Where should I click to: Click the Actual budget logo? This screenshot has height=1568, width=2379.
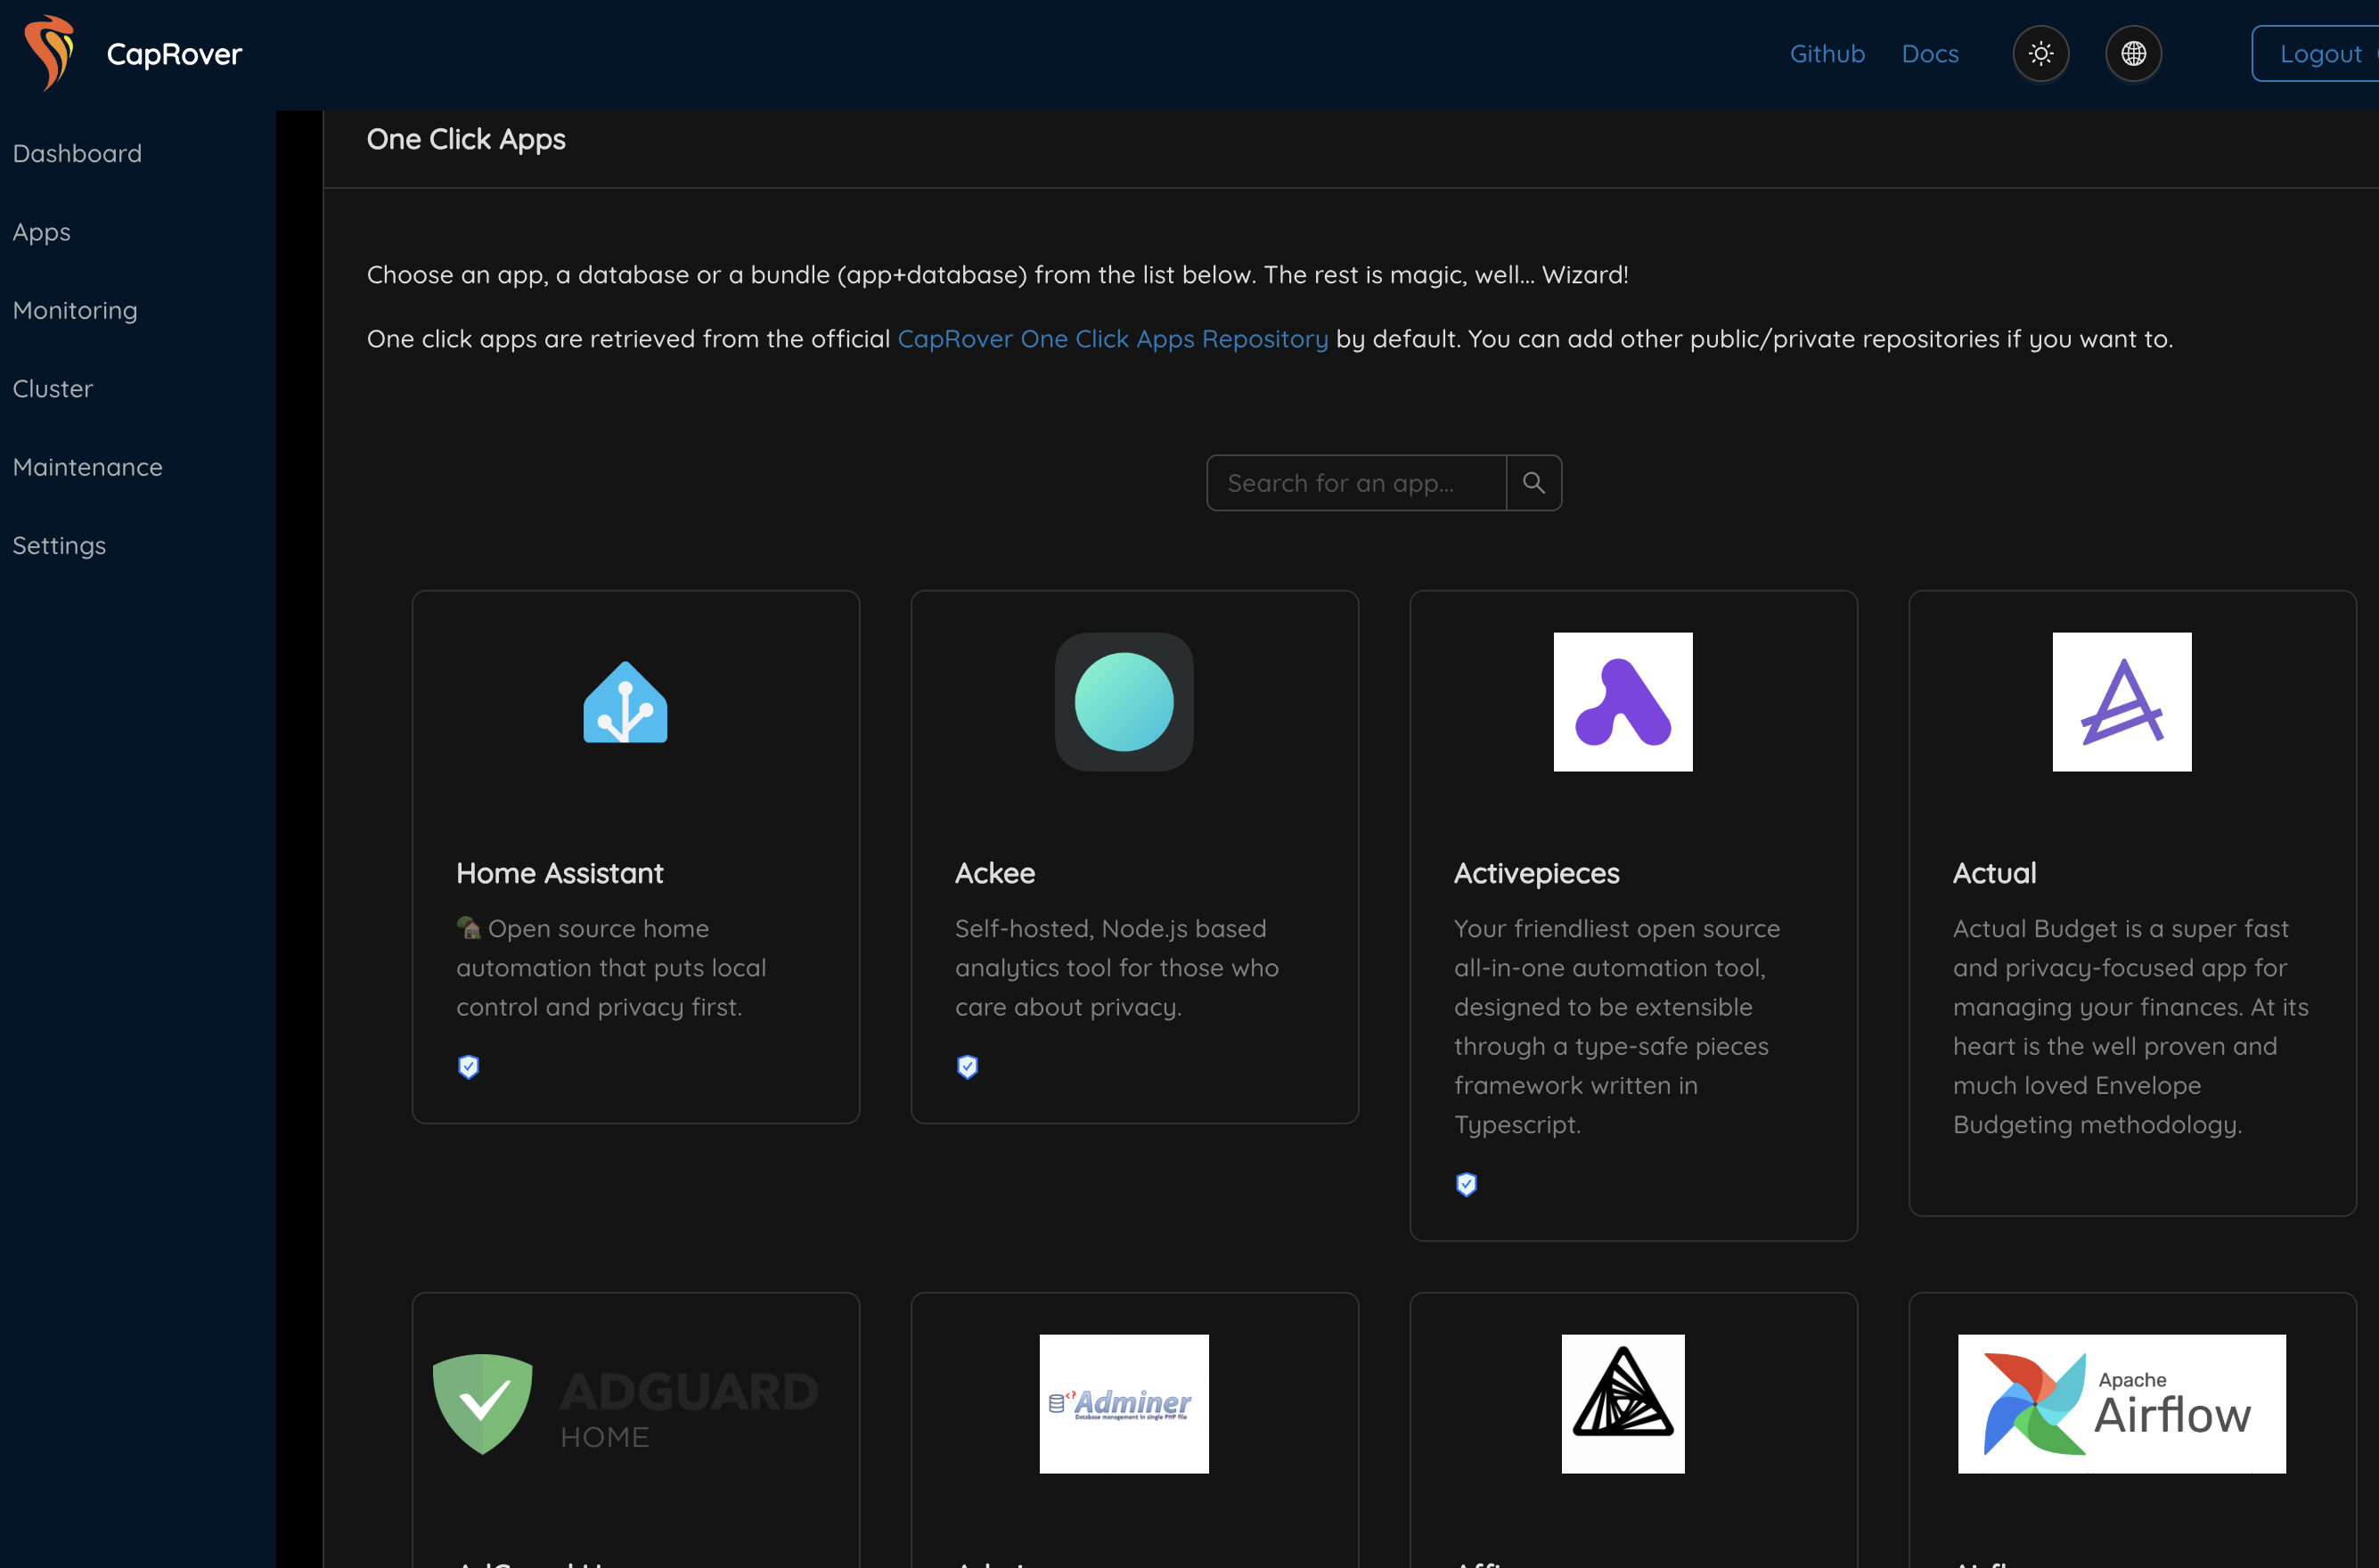(2121, 702)
